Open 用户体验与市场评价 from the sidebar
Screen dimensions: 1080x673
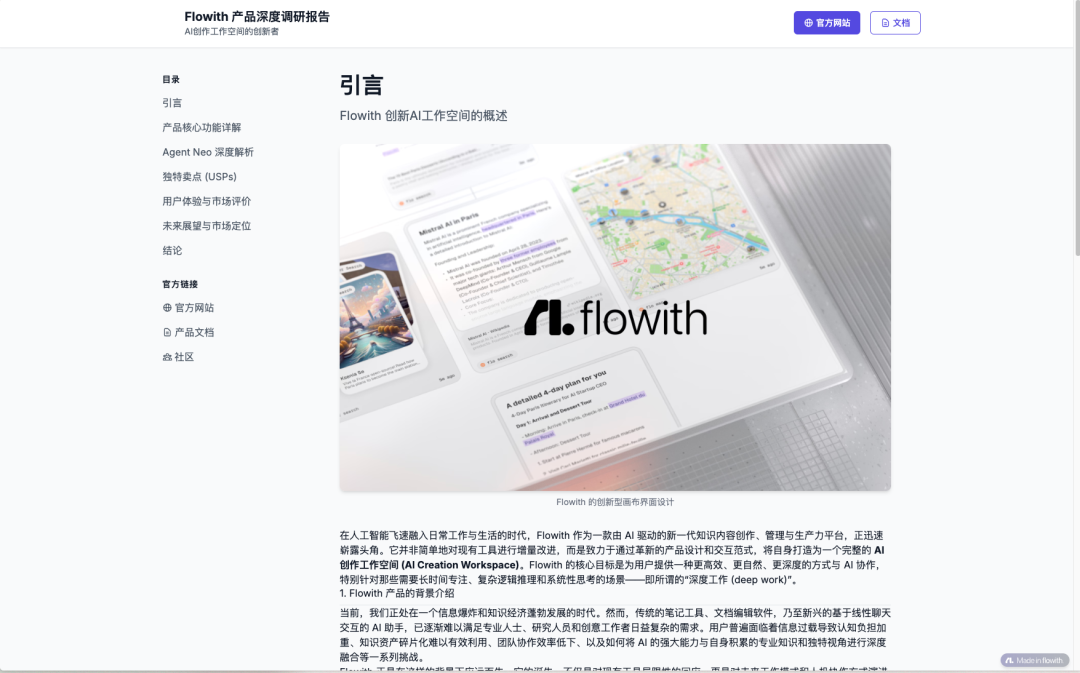[205, 200]
